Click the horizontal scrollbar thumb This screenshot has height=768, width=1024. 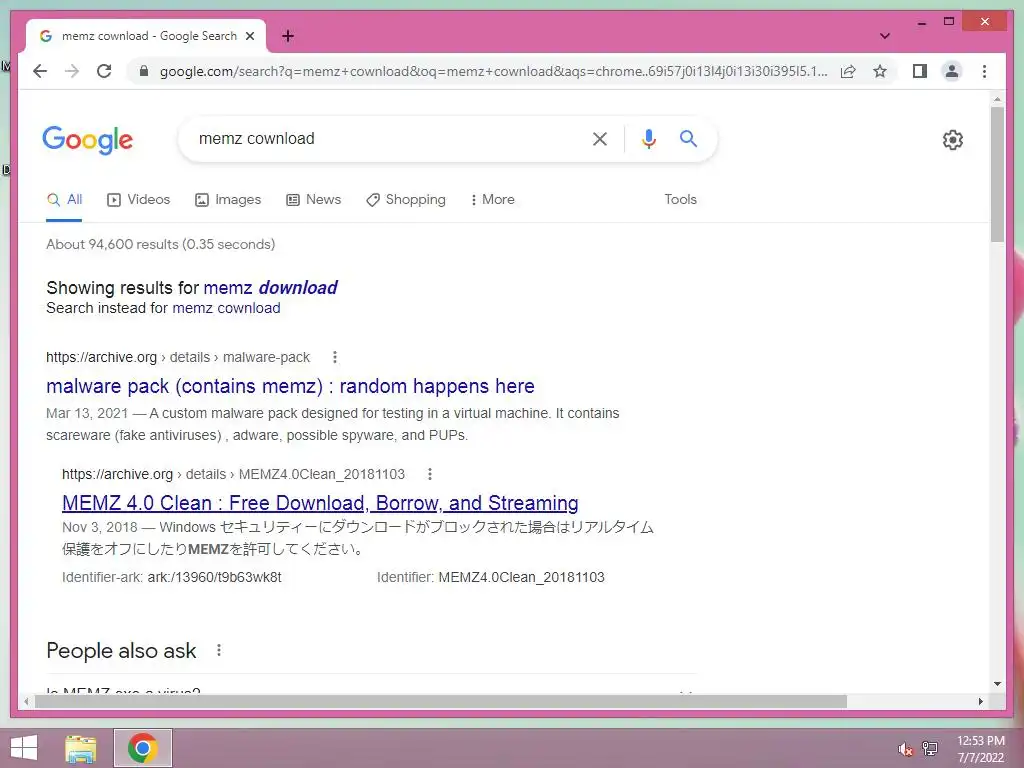(x=441, y=701)
